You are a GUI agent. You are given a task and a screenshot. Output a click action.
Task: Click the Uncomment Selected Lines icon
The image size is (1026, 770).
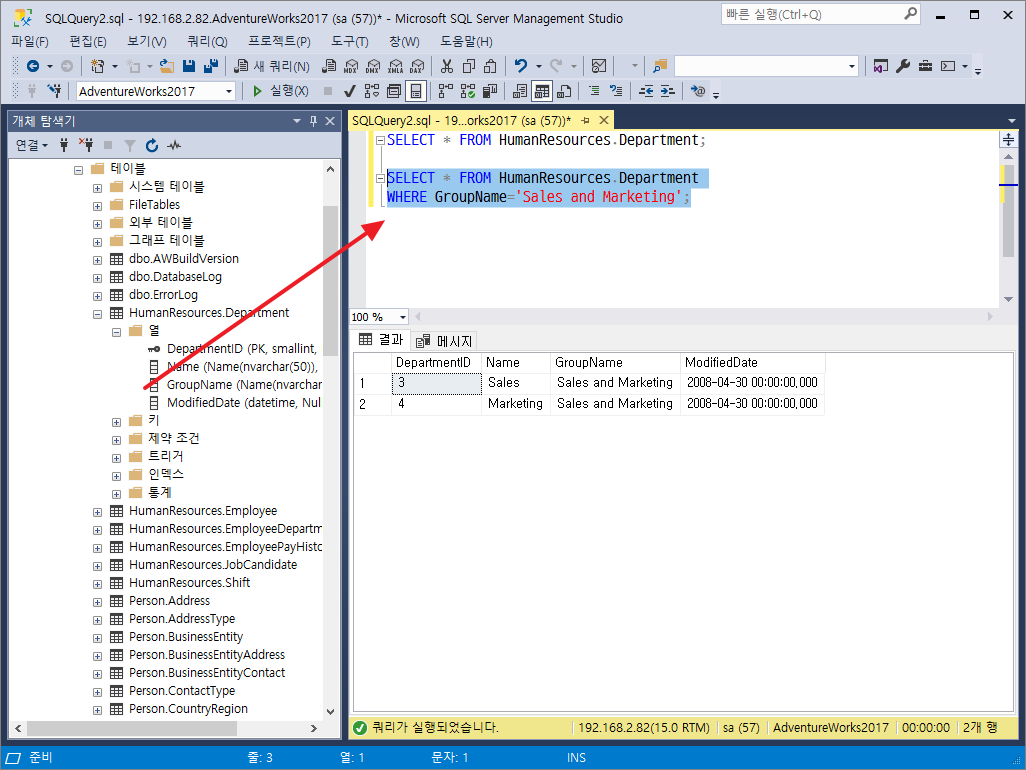(616, 91)
